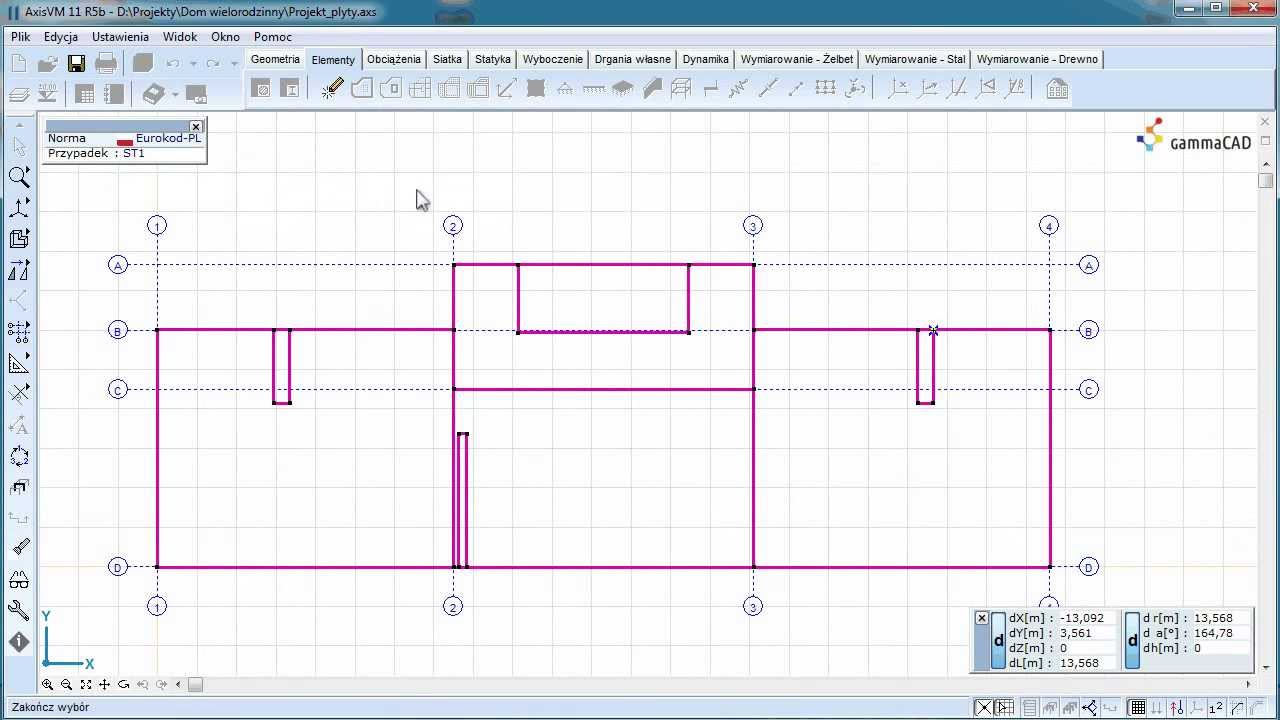
Task: Click the Eurokod-PL red color swatch
Action: (x=125, y=142)
